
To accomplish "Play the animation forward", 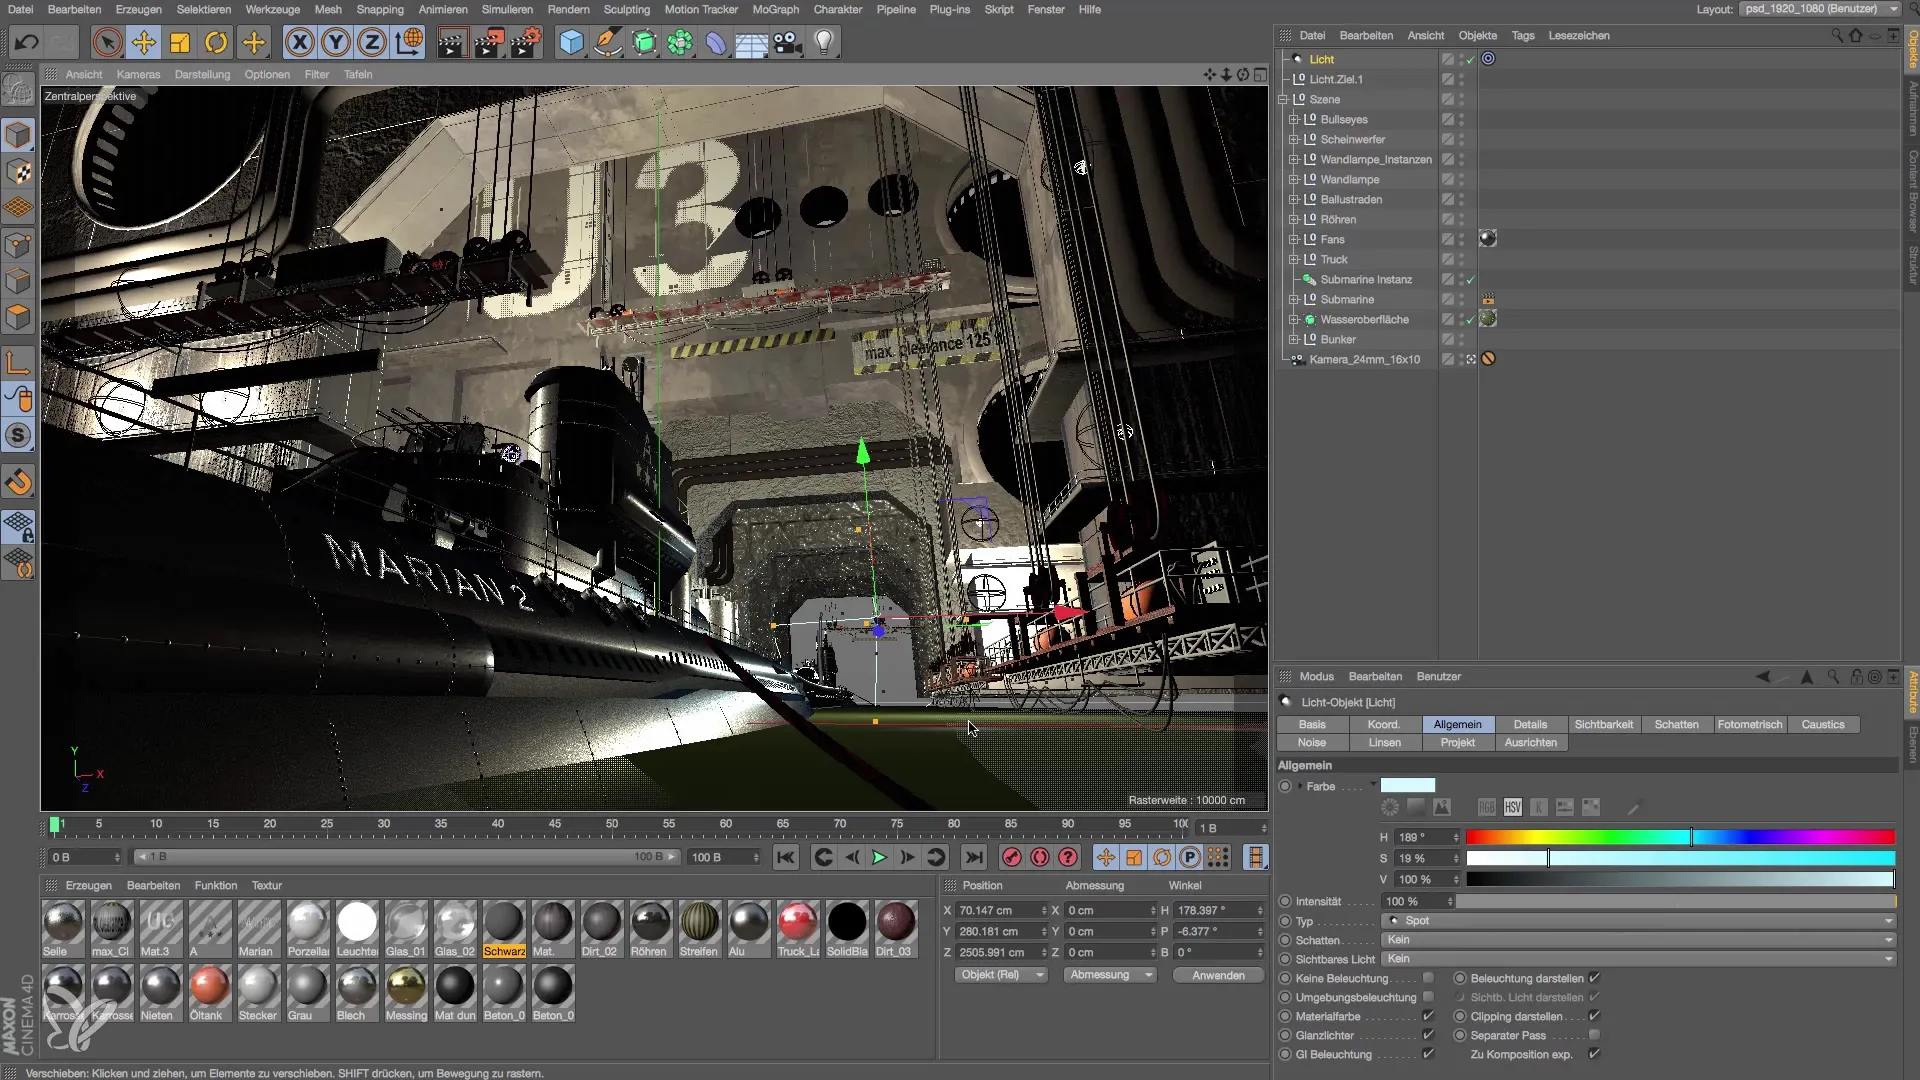I will 879,857.
